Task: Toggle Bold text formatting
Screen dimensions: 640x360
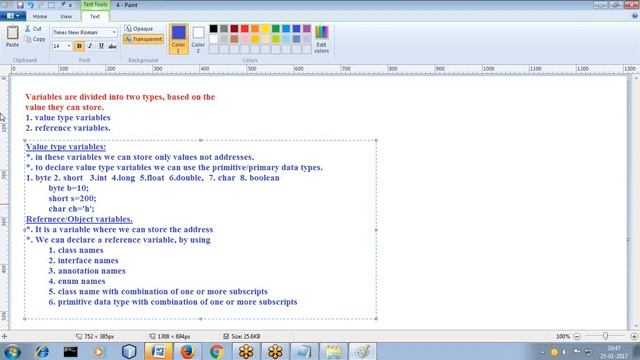Action: click(x=79, y=46)
